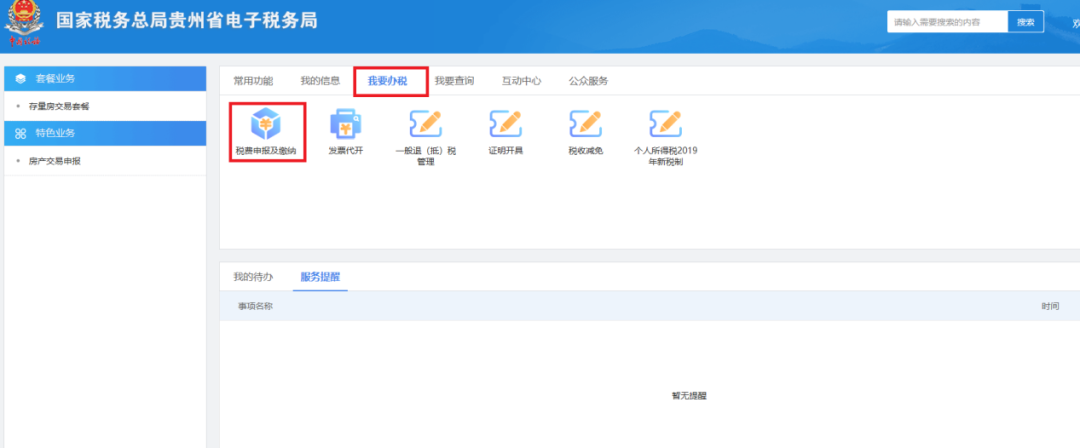
Task: Open 存量房交易套餐 in the sidebar
Action: coord(59,107)
